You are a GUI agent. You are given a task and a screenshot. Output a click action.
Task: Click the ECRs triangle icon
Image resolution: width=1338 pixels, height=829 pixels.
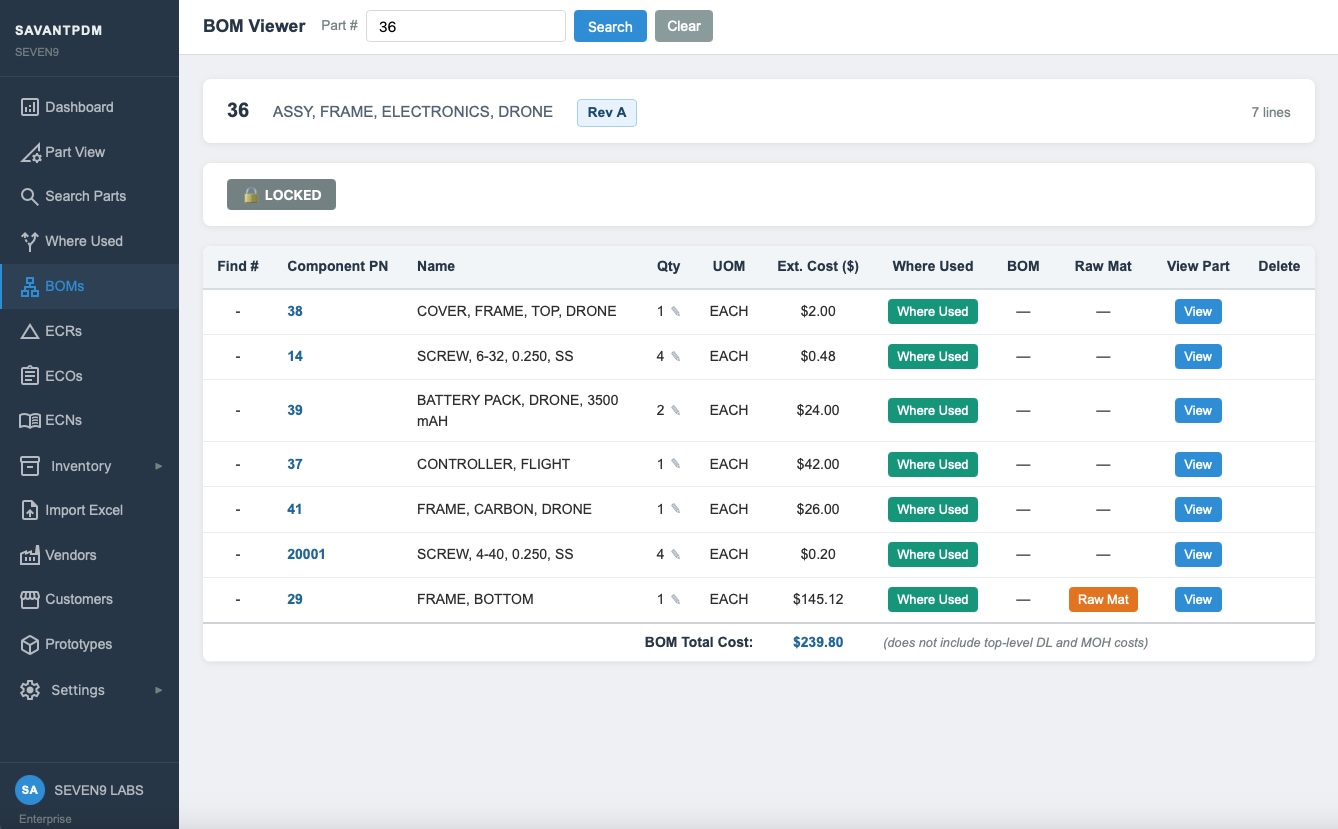pyautogui.click(x=30, y=331)
